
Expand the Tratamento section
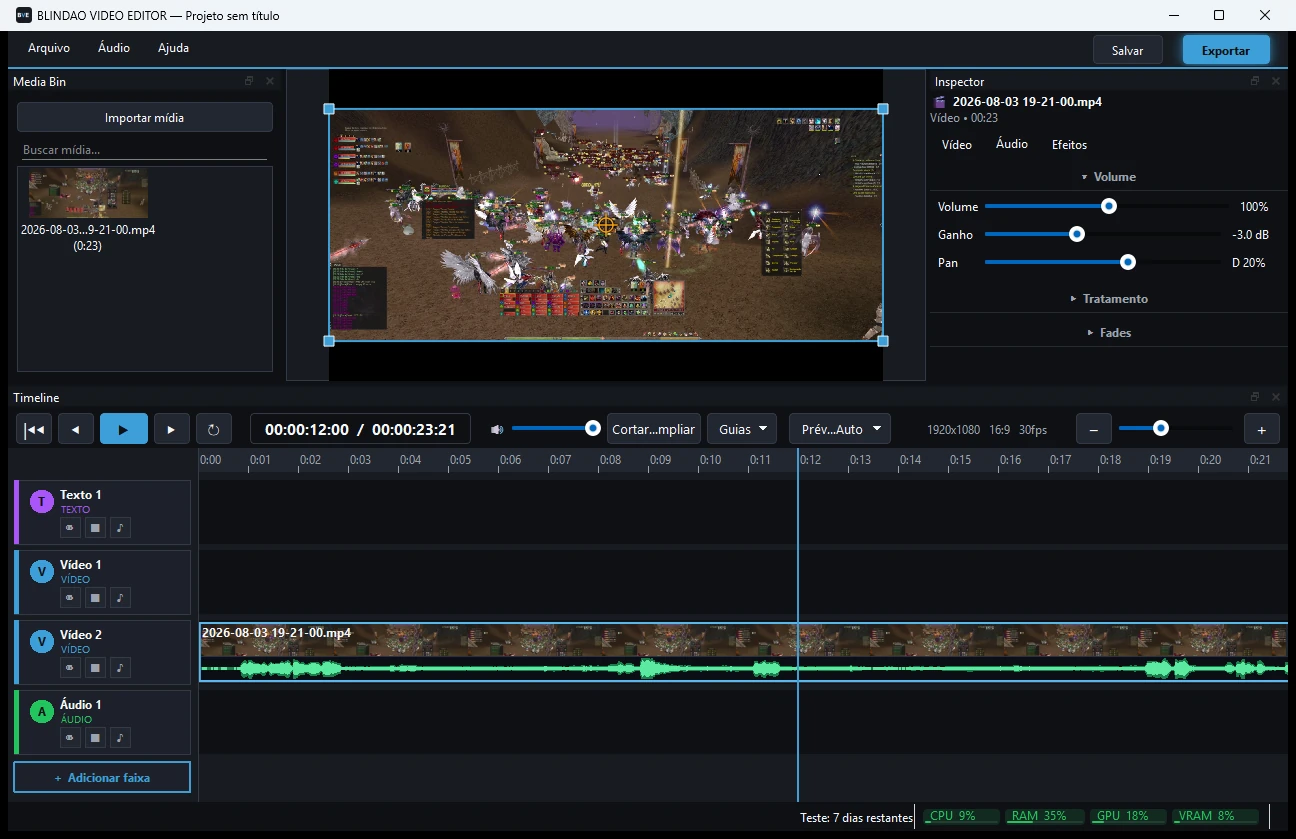tap(1108, 299)
